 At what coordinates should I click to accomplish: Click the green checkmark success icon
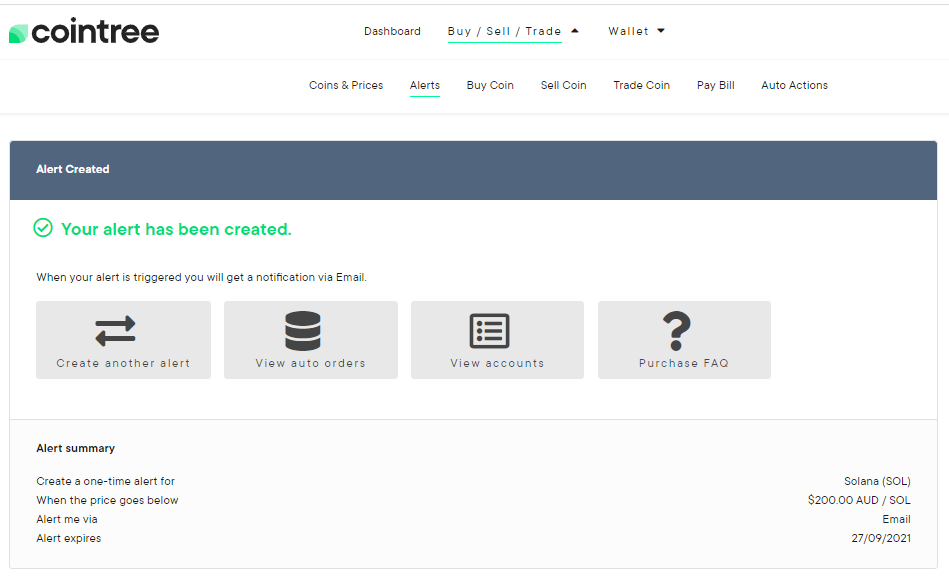coord(43,228)
